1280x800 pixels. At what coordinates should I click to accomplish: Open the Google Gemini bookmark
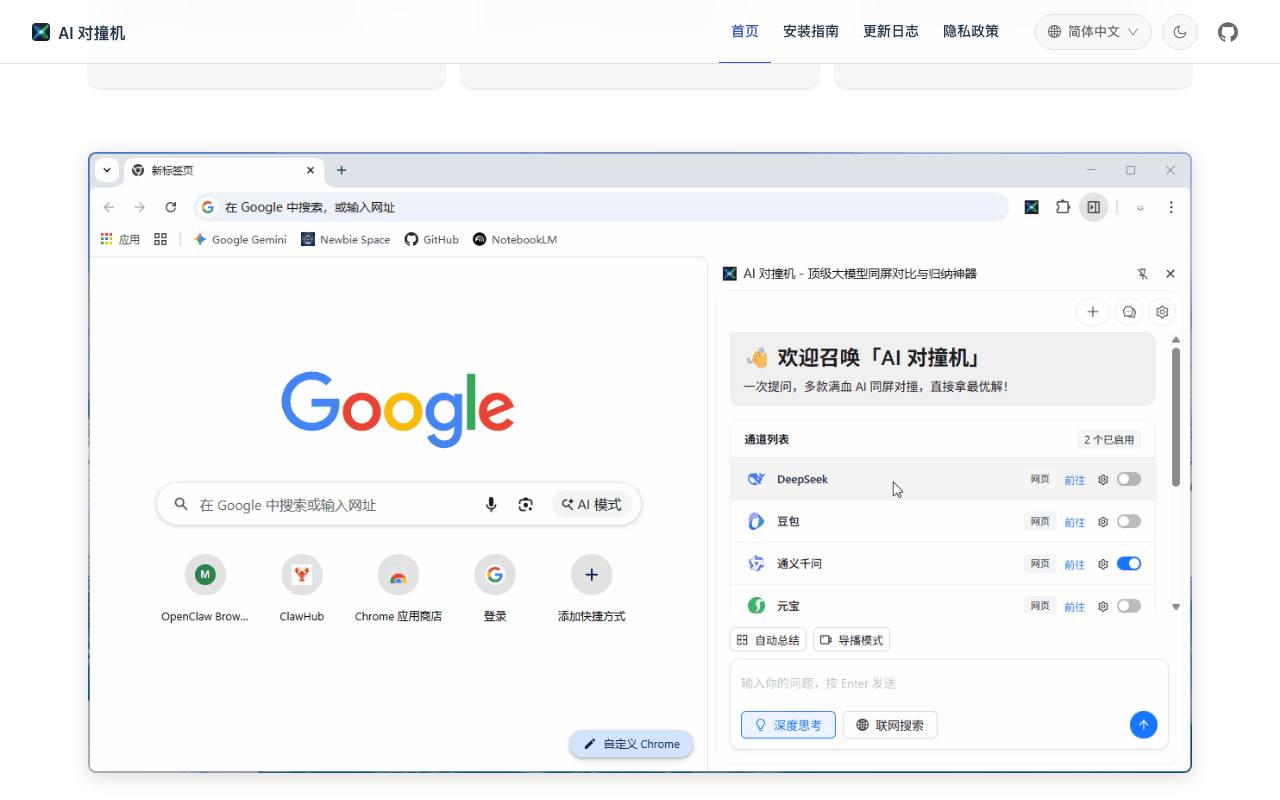(240, 239)
